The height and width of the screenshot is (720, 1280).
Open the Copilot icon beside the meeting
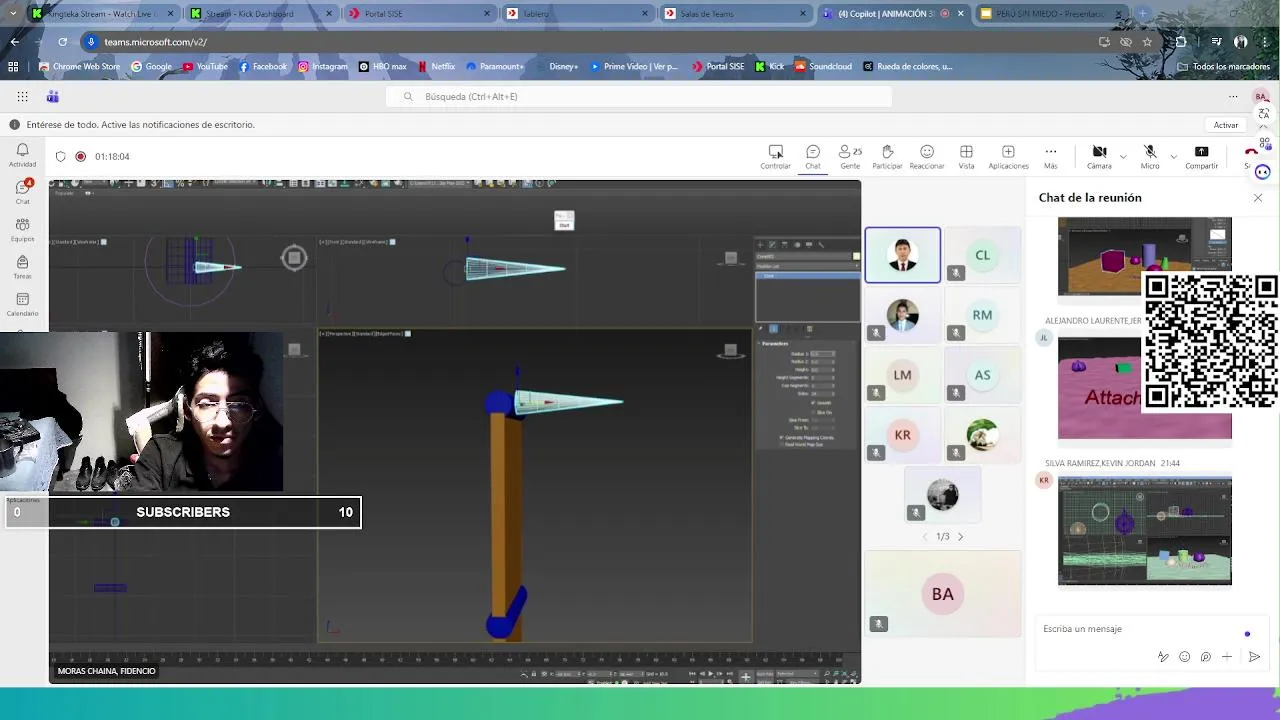pos(1262,172)
